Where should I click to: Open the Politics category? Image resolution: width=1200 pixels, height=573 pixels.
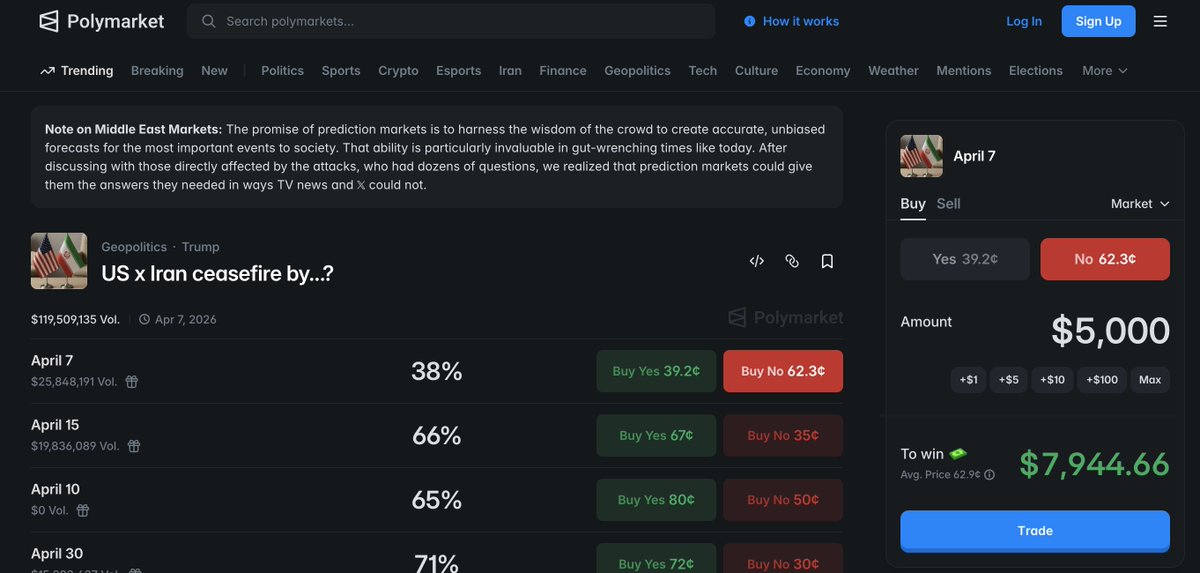pyautogui.click(x=282, y=71)
